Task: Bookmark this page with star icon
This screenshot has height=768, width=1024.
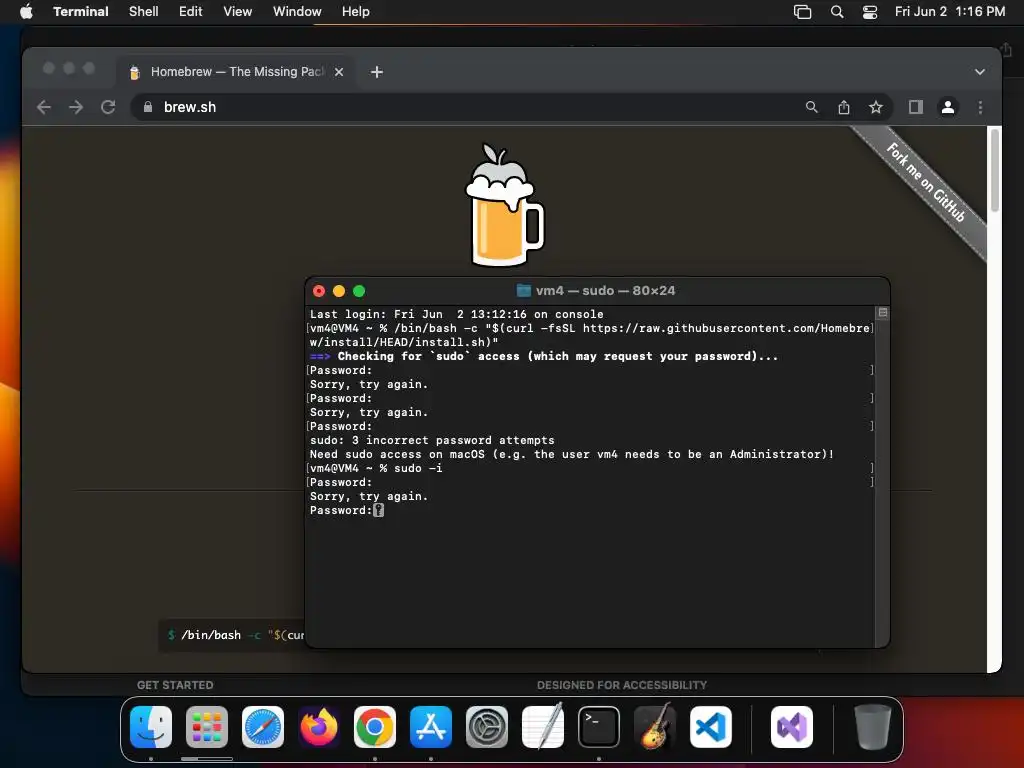Action: pos(876,107)
